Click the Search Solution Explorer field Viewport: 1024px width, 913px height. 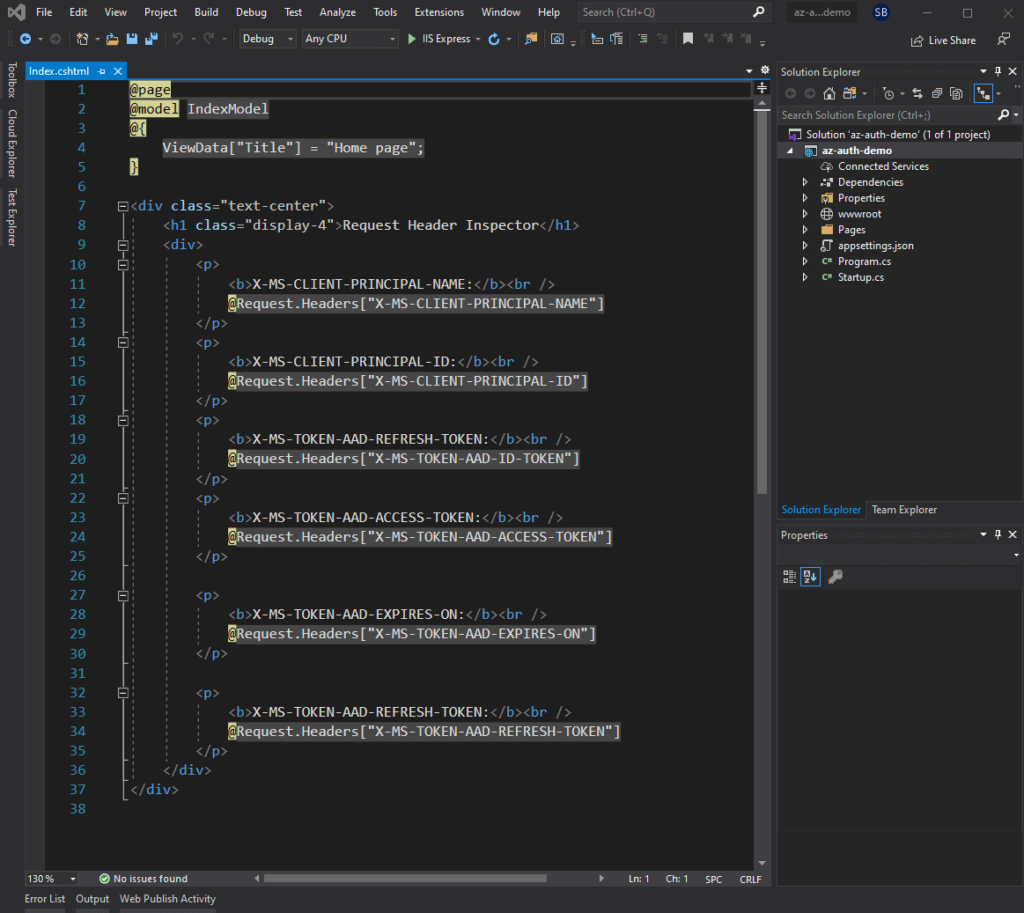click(x=888, y=115)
